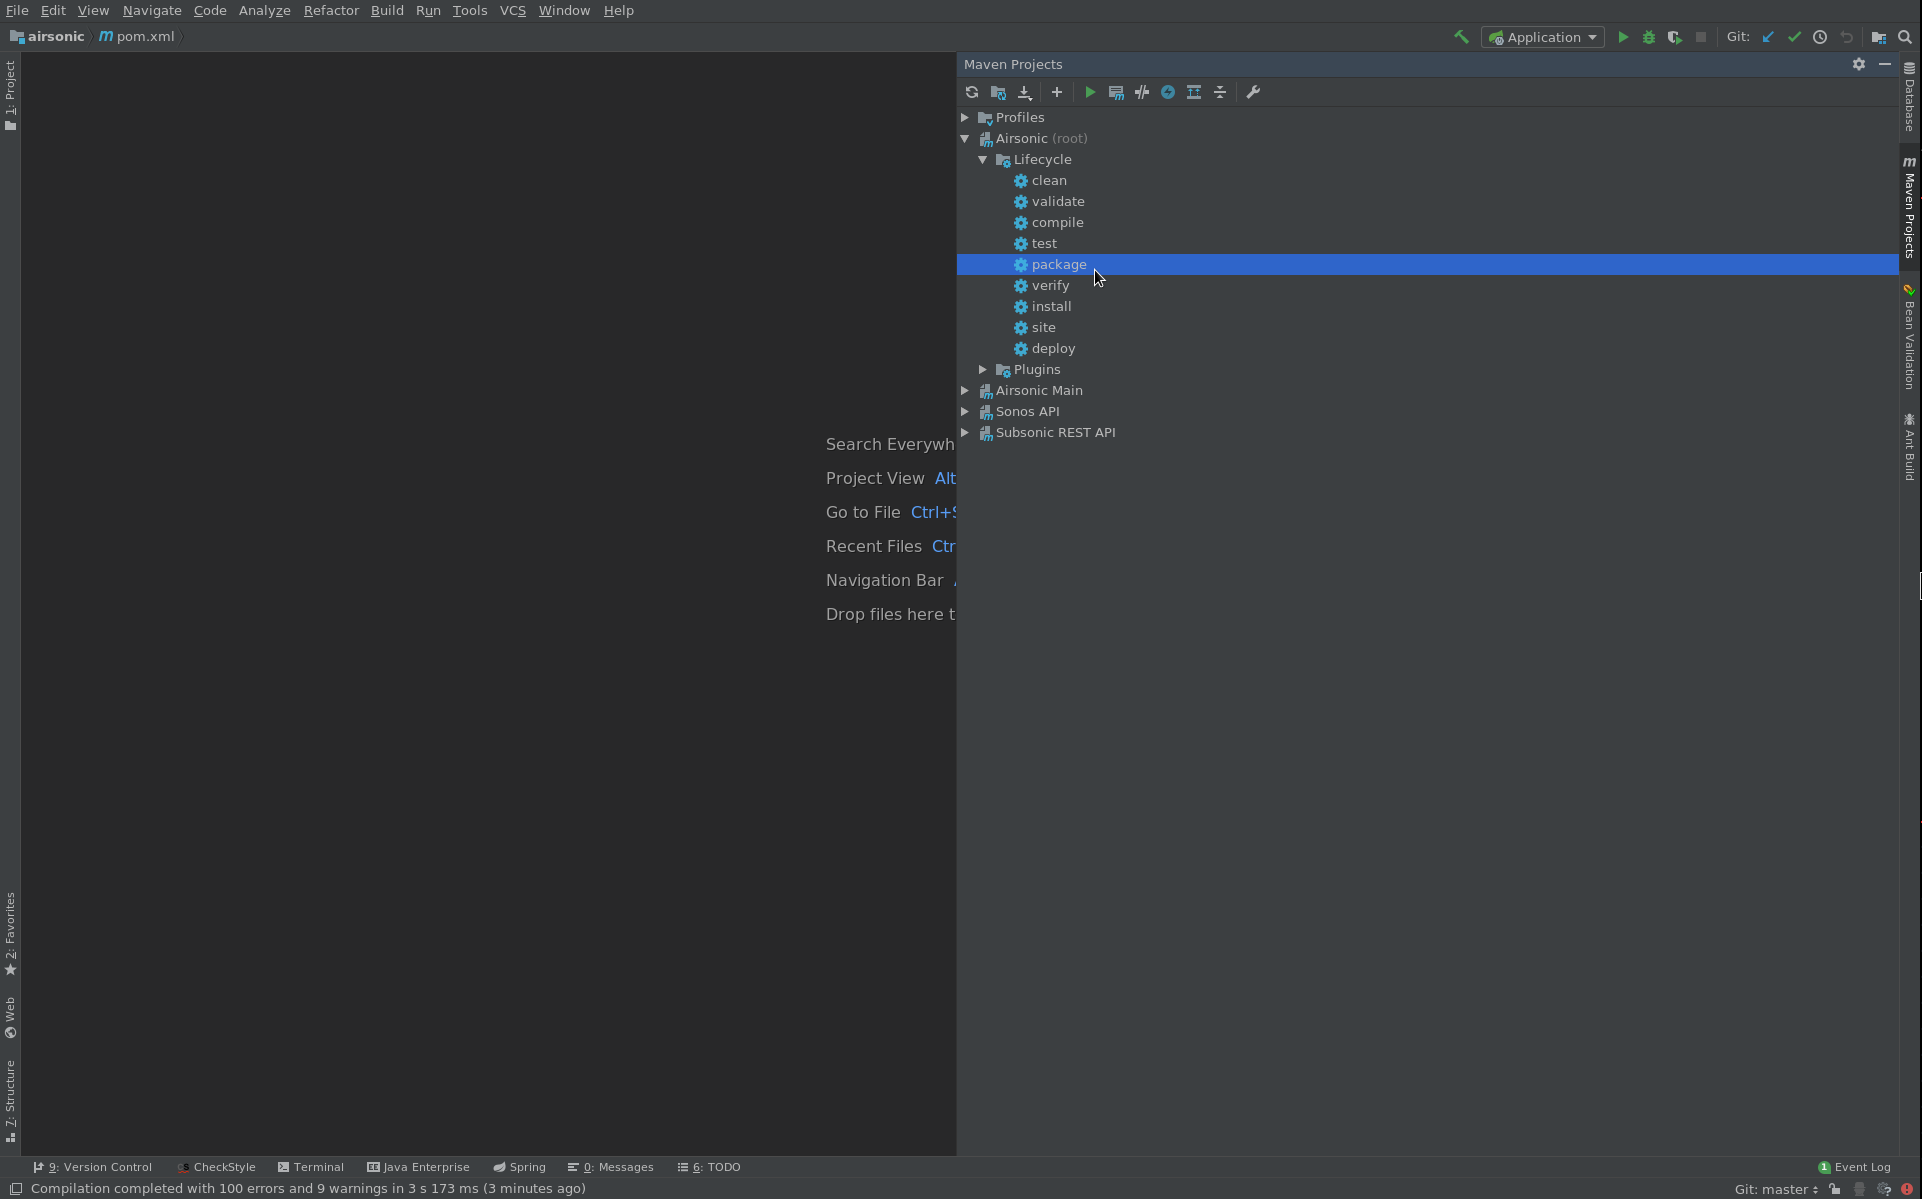Show Git history clock icon
The image size is (1922, 1199).
tap(1820, 37)
